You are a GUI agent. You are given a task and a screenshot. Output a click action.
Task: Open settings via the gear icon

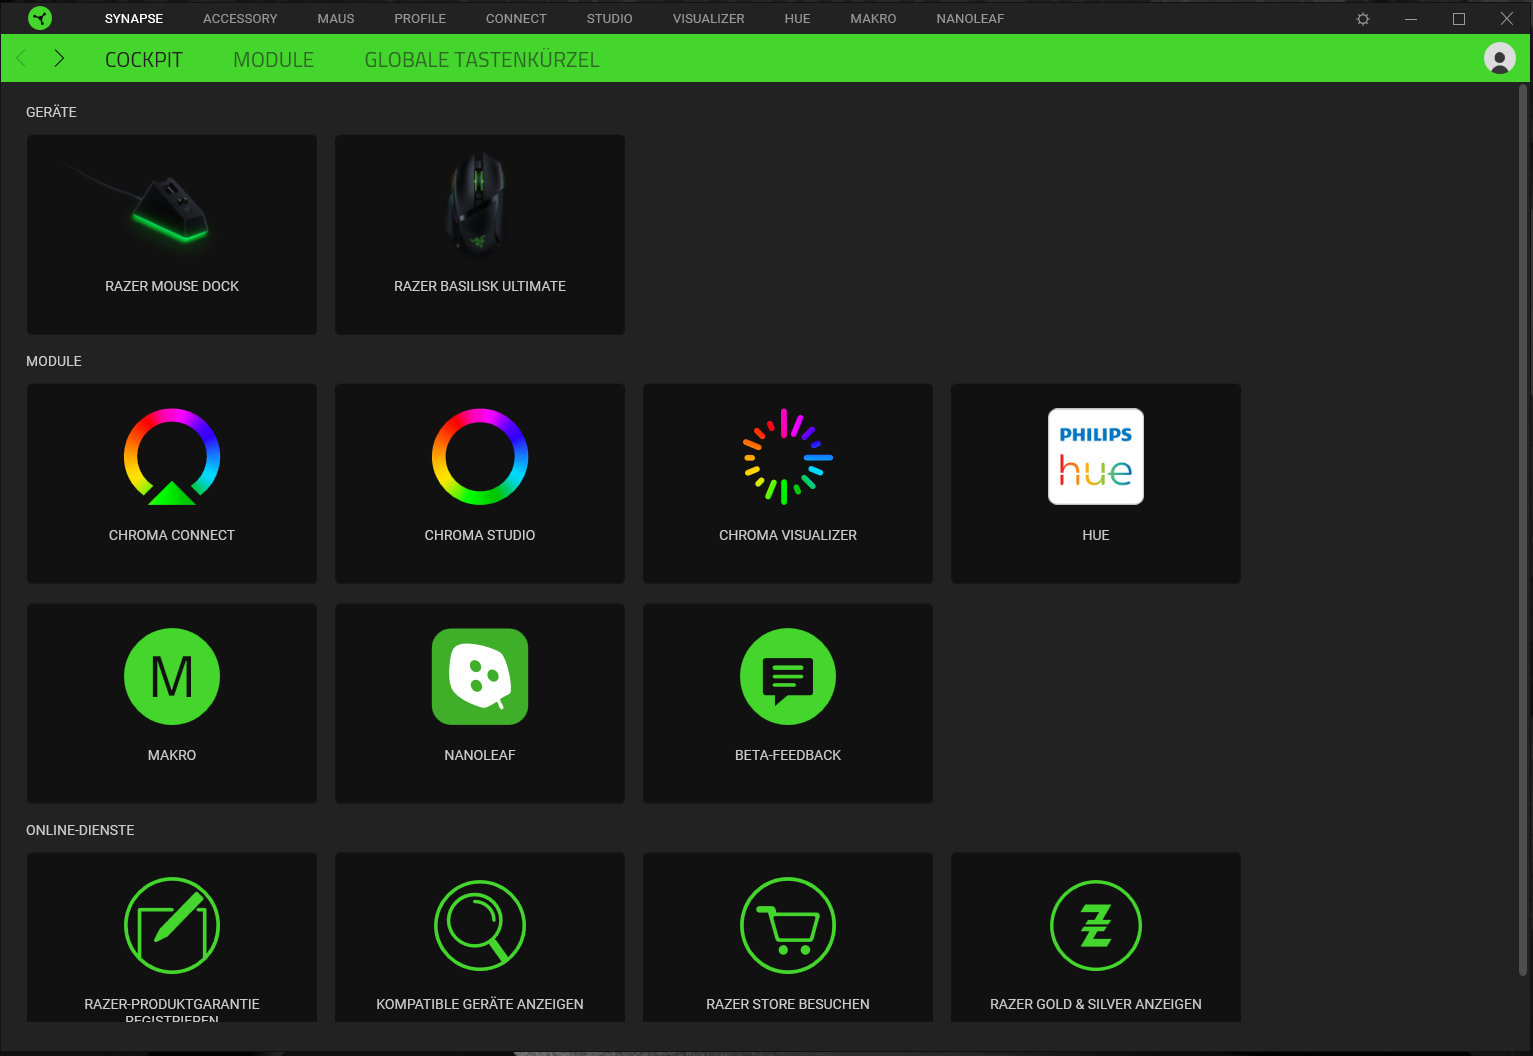click(x=1362, y=18)
